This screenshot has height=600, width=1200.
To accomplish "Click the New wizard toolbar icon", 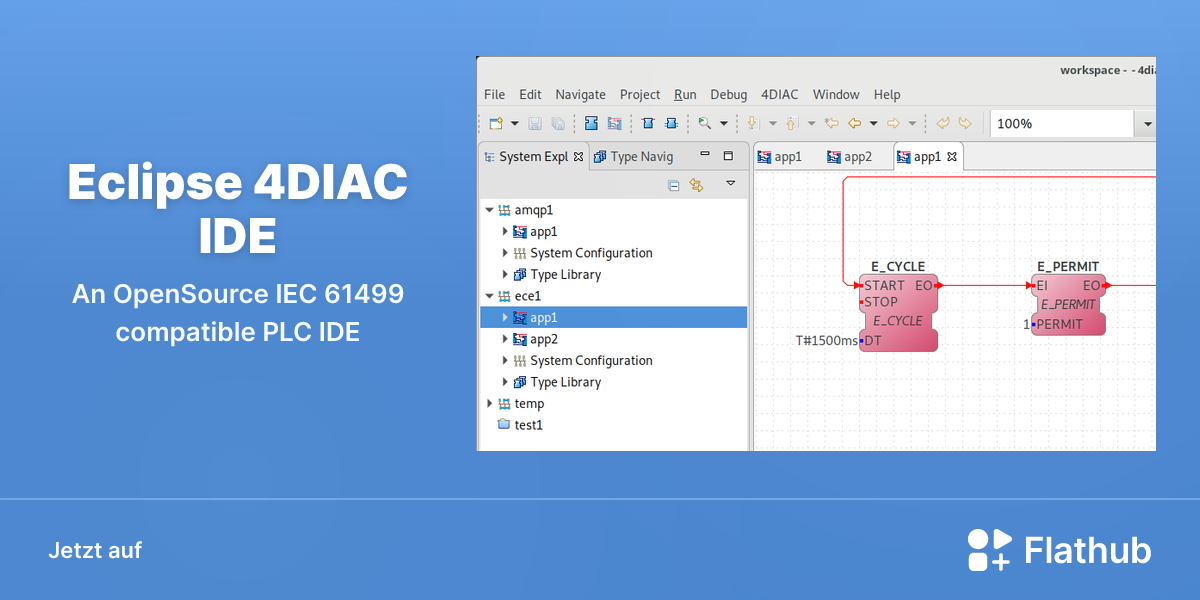I will coord(495,123).
